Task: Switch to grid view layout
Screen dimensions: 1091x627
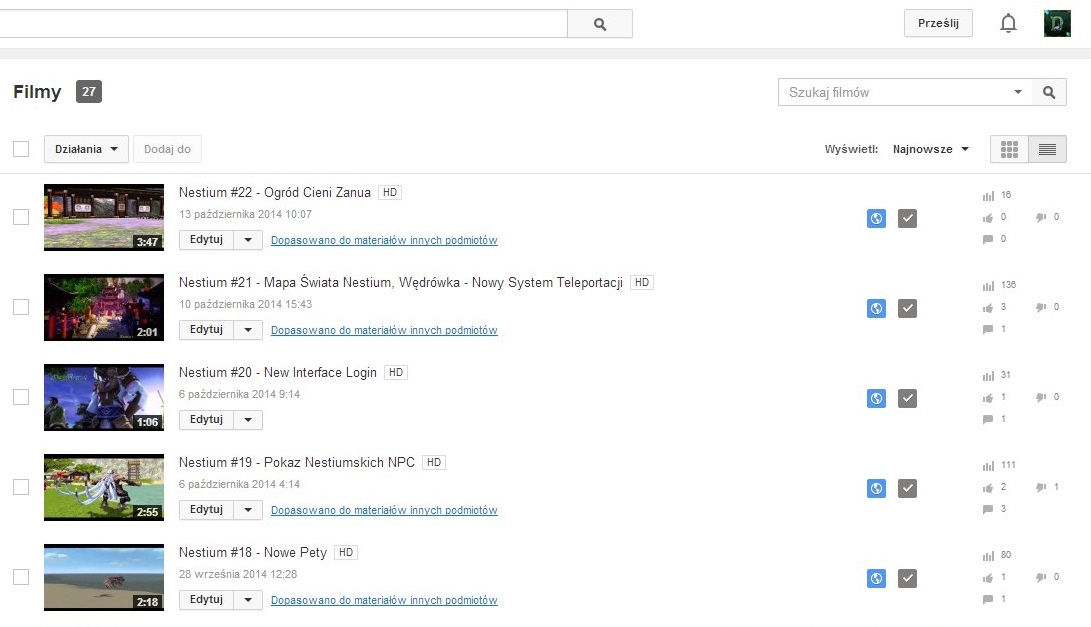Action: 1009,149
